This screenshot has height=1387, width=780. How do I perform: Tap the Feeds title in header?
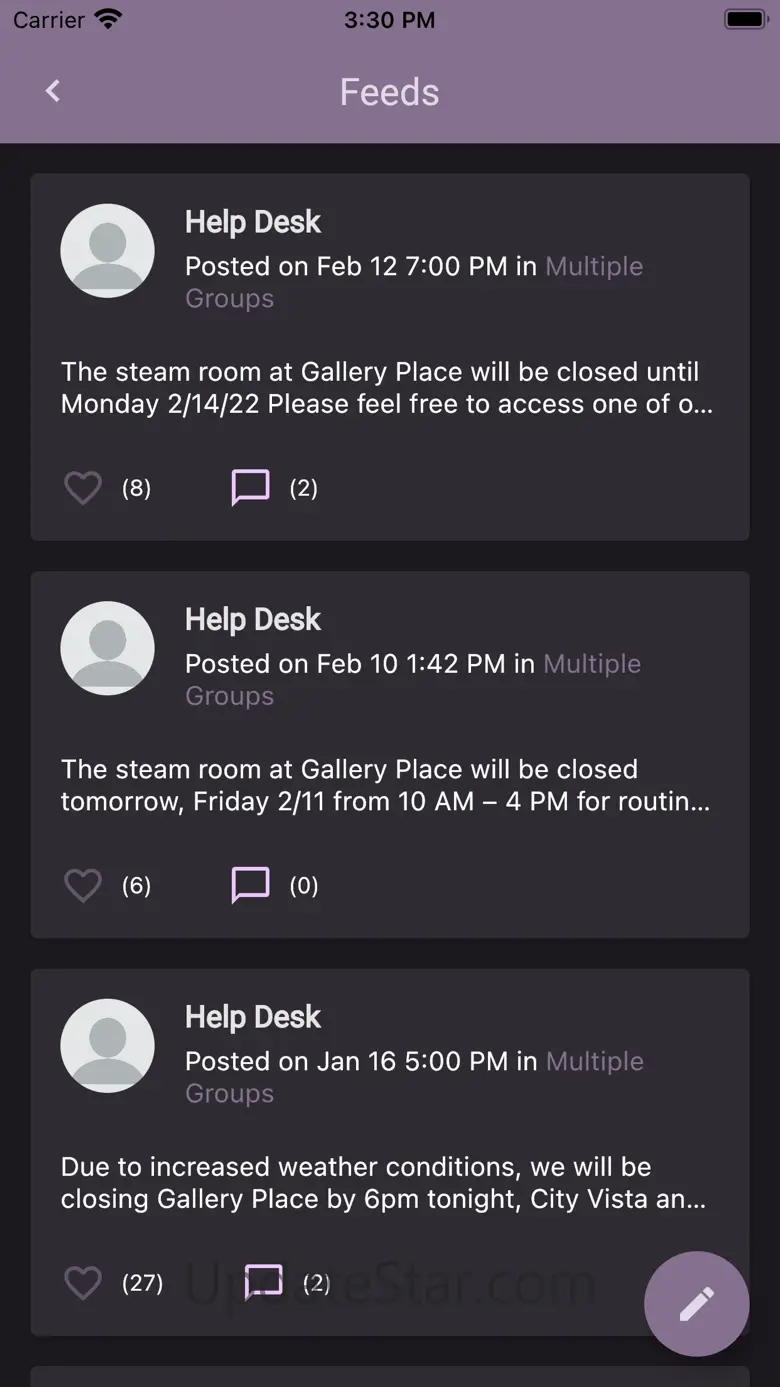pyautogui.click(x=389, y=92)
